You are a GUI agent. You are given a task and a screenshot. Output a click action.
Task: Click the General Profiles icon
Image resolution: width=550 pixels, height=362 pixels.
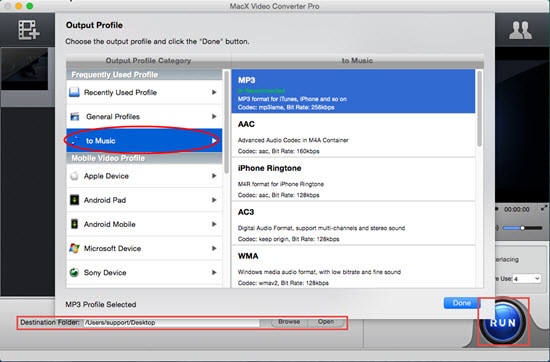tap(75, 116)
